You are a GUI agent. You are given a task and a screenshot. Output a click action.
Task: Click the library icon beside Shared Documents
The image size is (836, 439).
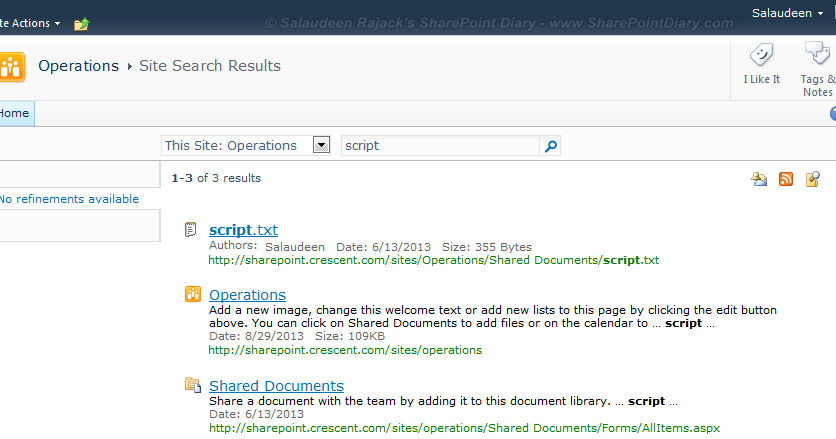pyautogui.click(x=192, y=385)
